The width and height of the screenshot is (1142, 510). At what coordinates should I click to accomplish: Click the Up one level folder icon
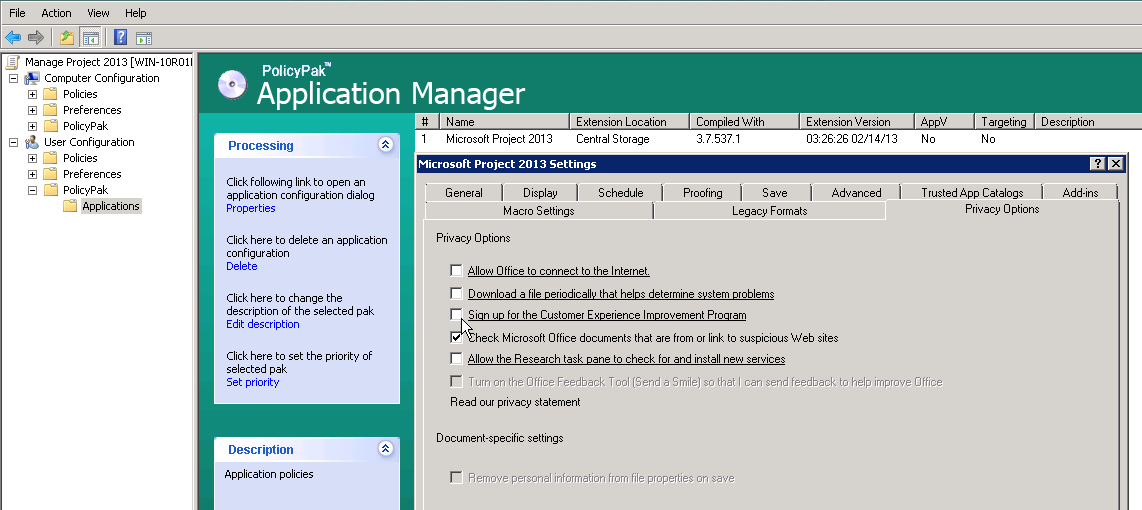pos(67,37)
